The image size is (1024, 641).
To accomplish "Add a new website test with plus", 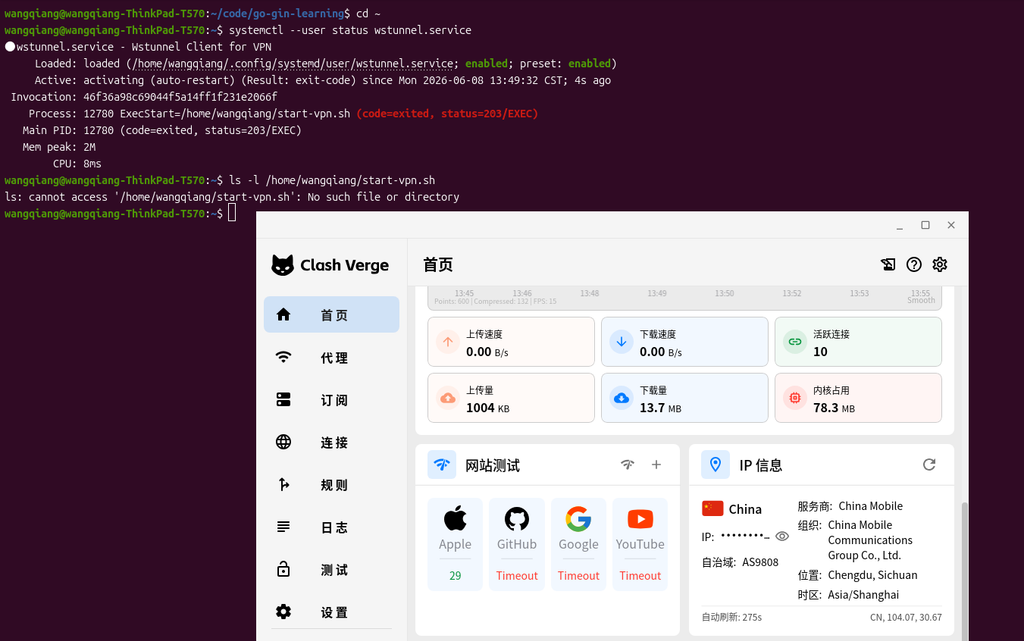I will [x=656, y=465].
